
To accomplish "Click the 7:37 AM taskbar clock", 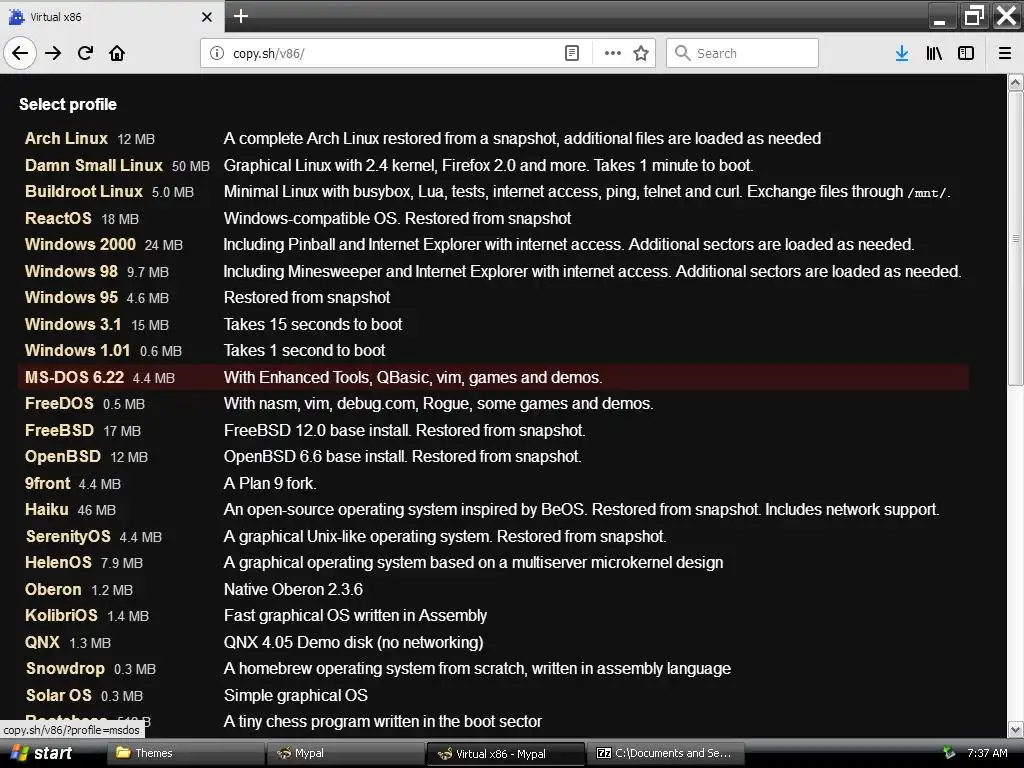I will [x=987, y=753].
